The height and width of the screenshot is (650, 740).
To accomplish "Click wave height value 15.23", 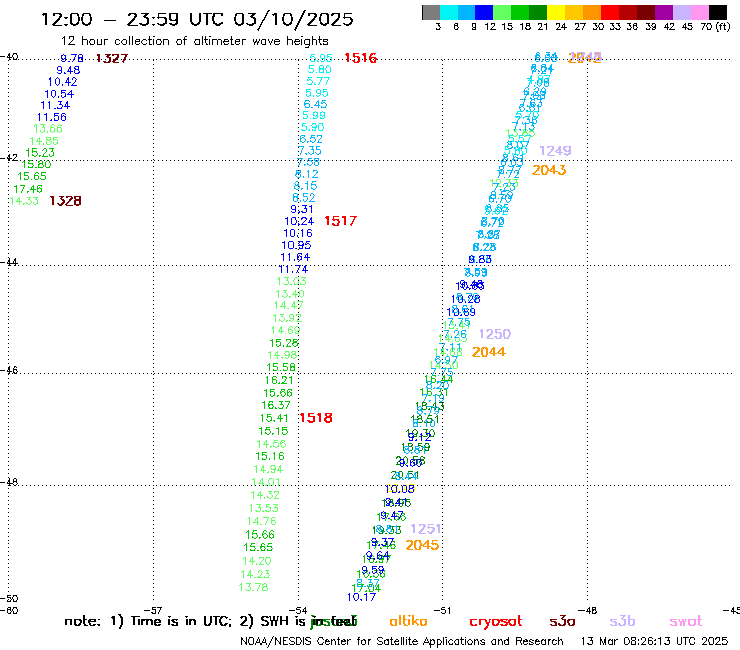I will [x=40, y=153].
